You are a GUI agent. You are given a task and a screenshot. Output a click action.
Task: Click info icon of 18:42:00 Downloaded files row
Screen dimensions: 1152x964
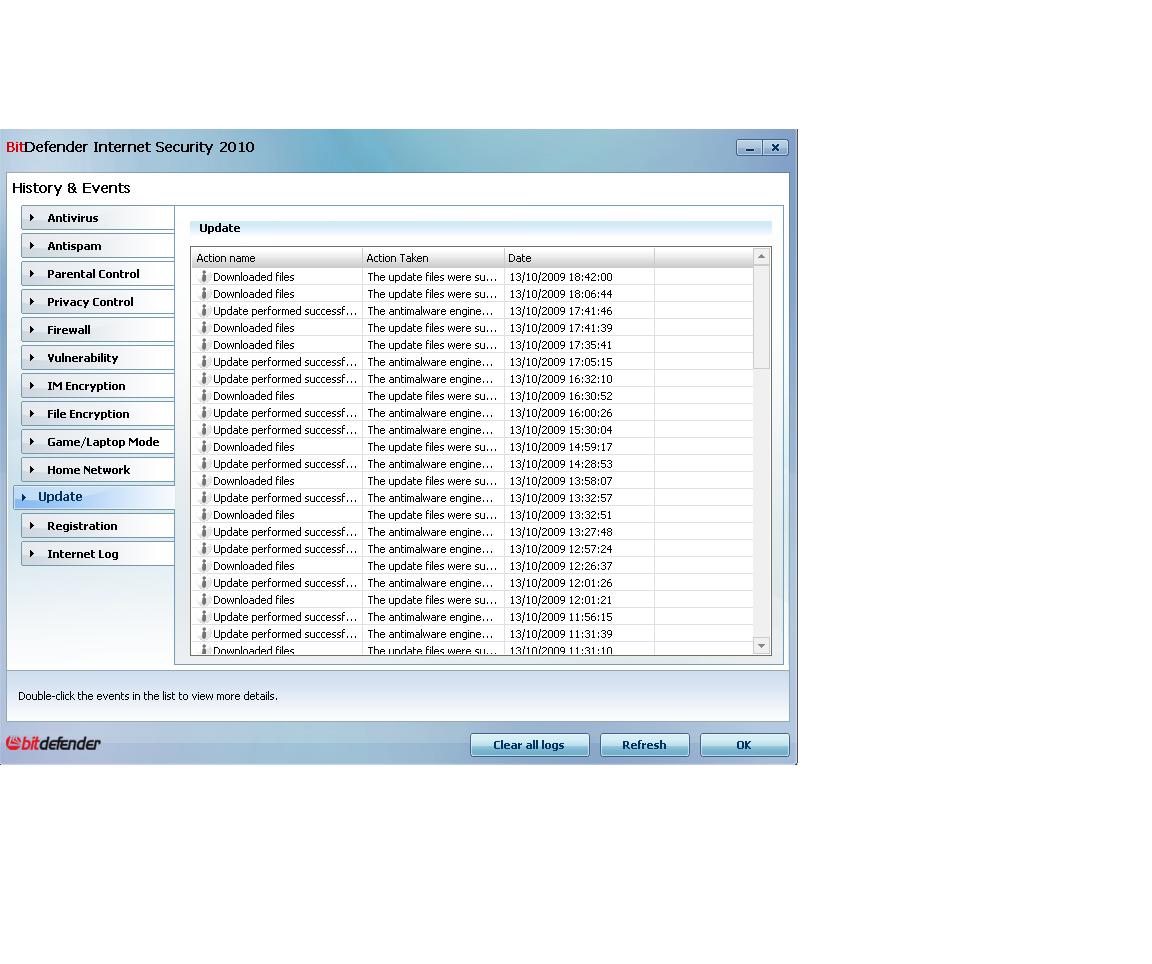pyautogui.click(x=204, y=276)
